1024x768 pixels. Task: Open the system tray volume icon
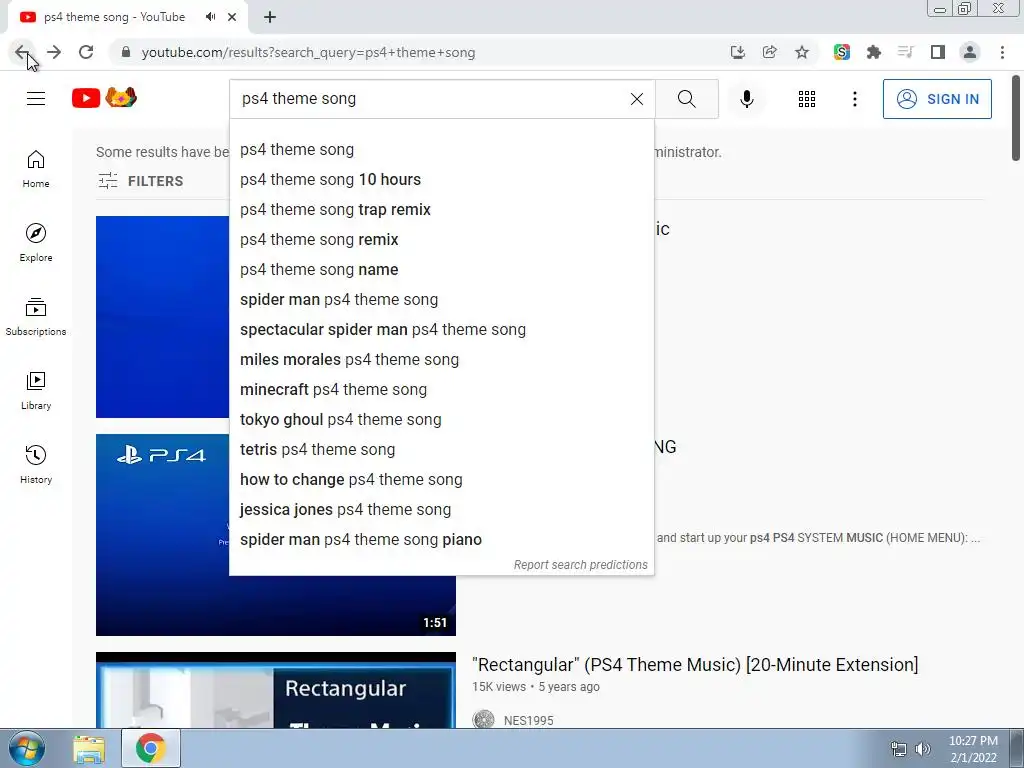pos(923,748)
